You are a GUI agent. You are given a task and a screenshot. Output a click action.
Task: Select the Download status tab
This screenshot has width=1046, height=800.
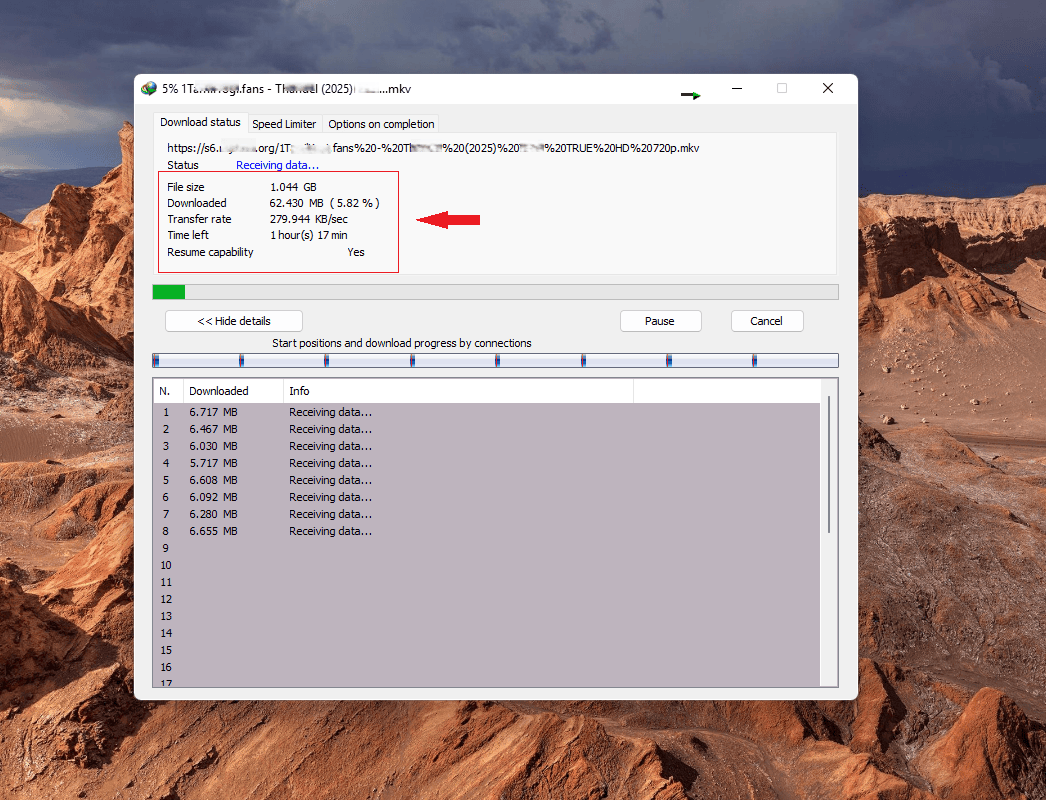(200, 122)
